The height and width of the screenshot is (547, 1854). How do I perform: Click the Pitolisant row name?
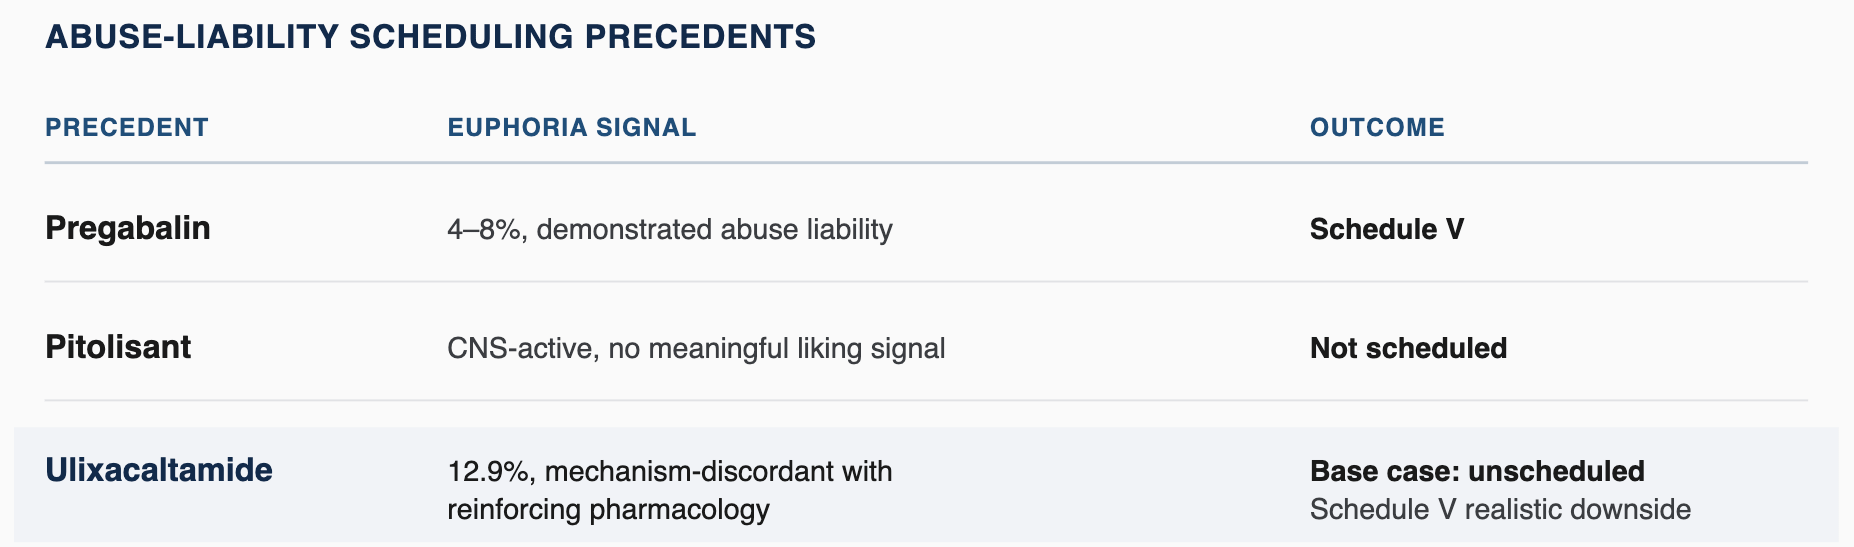pos(118,348)
